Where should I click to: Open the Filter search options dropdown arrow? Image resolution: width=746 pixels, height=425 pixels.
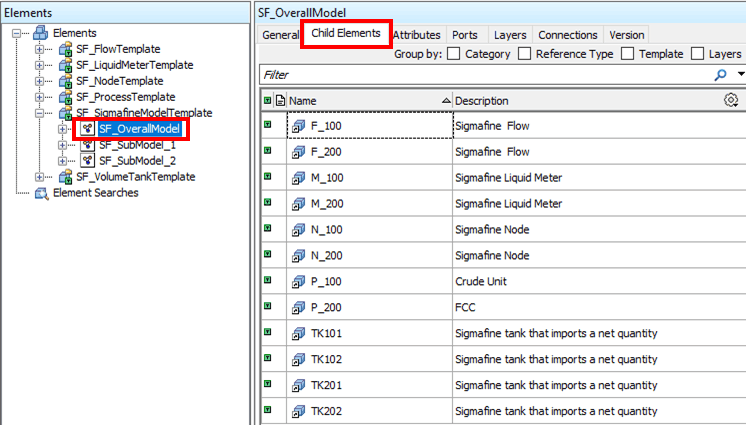click(x=740, y=75)
